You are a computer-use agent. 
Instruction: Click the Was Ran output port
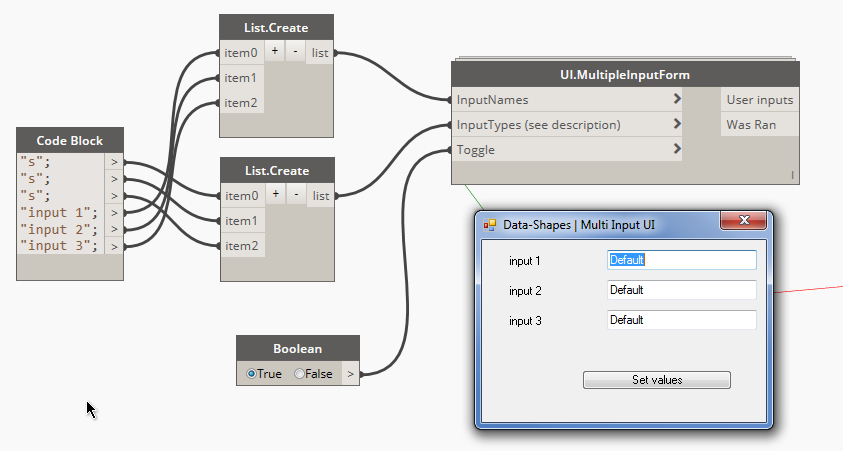coord(760,124)
